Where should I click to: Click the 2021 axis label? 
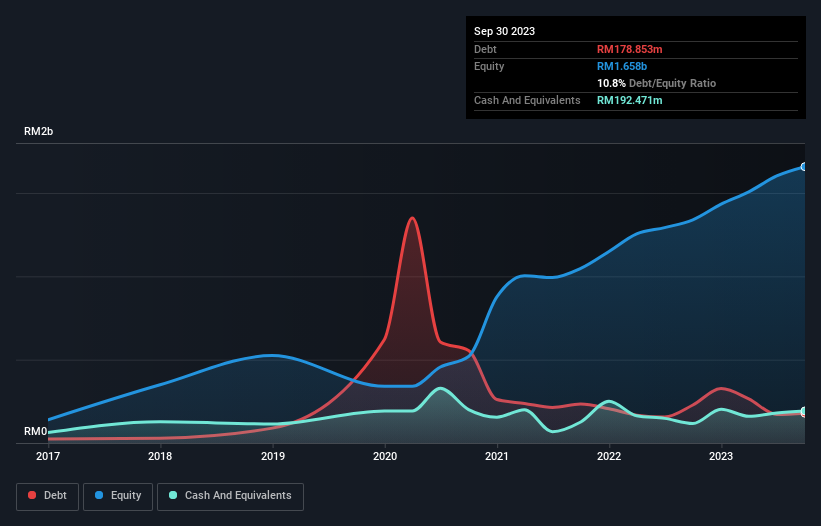pos(497,456)
